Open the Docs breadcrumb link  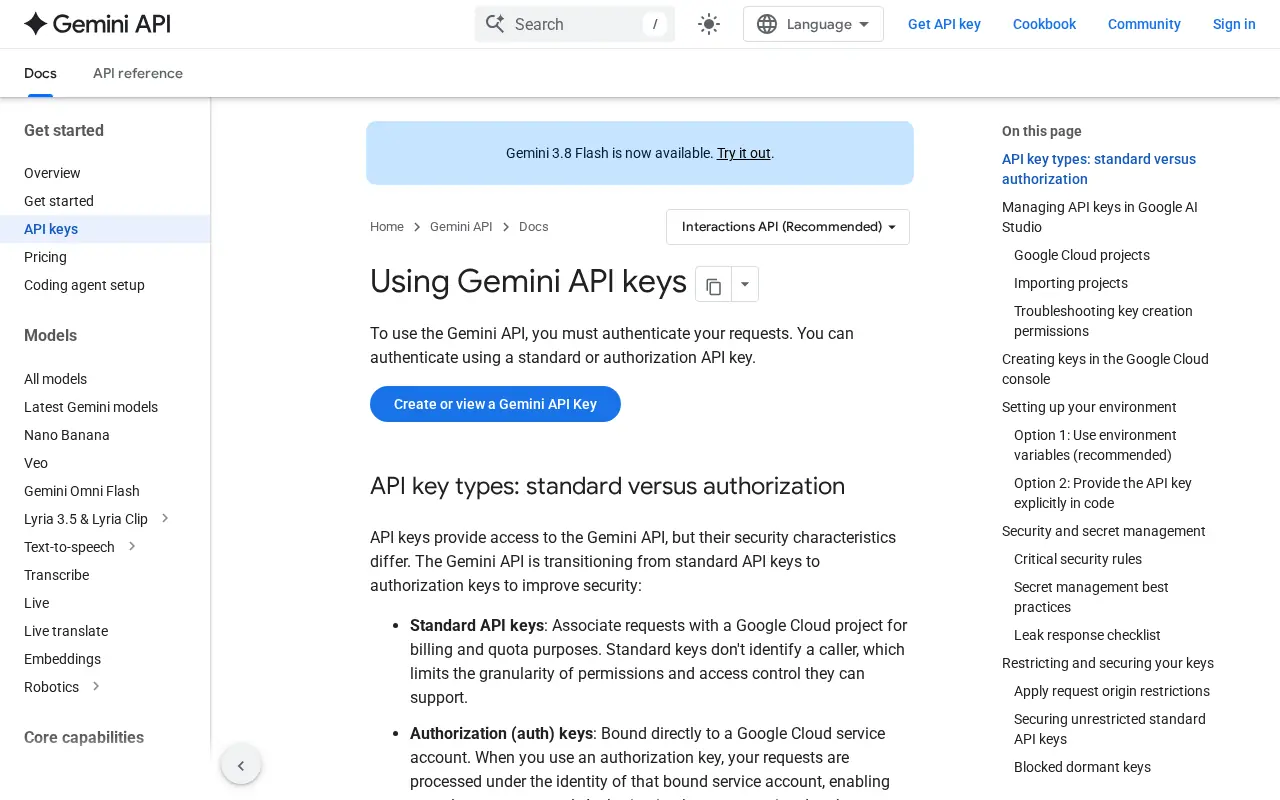tap(534, 227)
